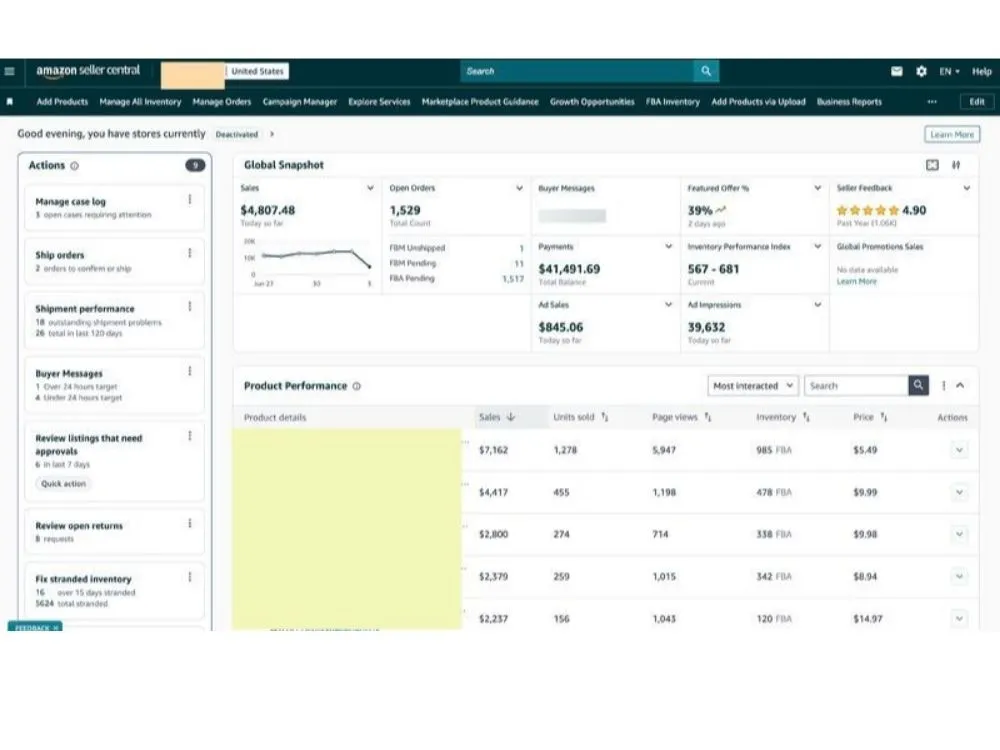This screenshot has height=750, width=1000.
Task: Open the Fix stranded inventory options menu
Action: click(189, 577)
